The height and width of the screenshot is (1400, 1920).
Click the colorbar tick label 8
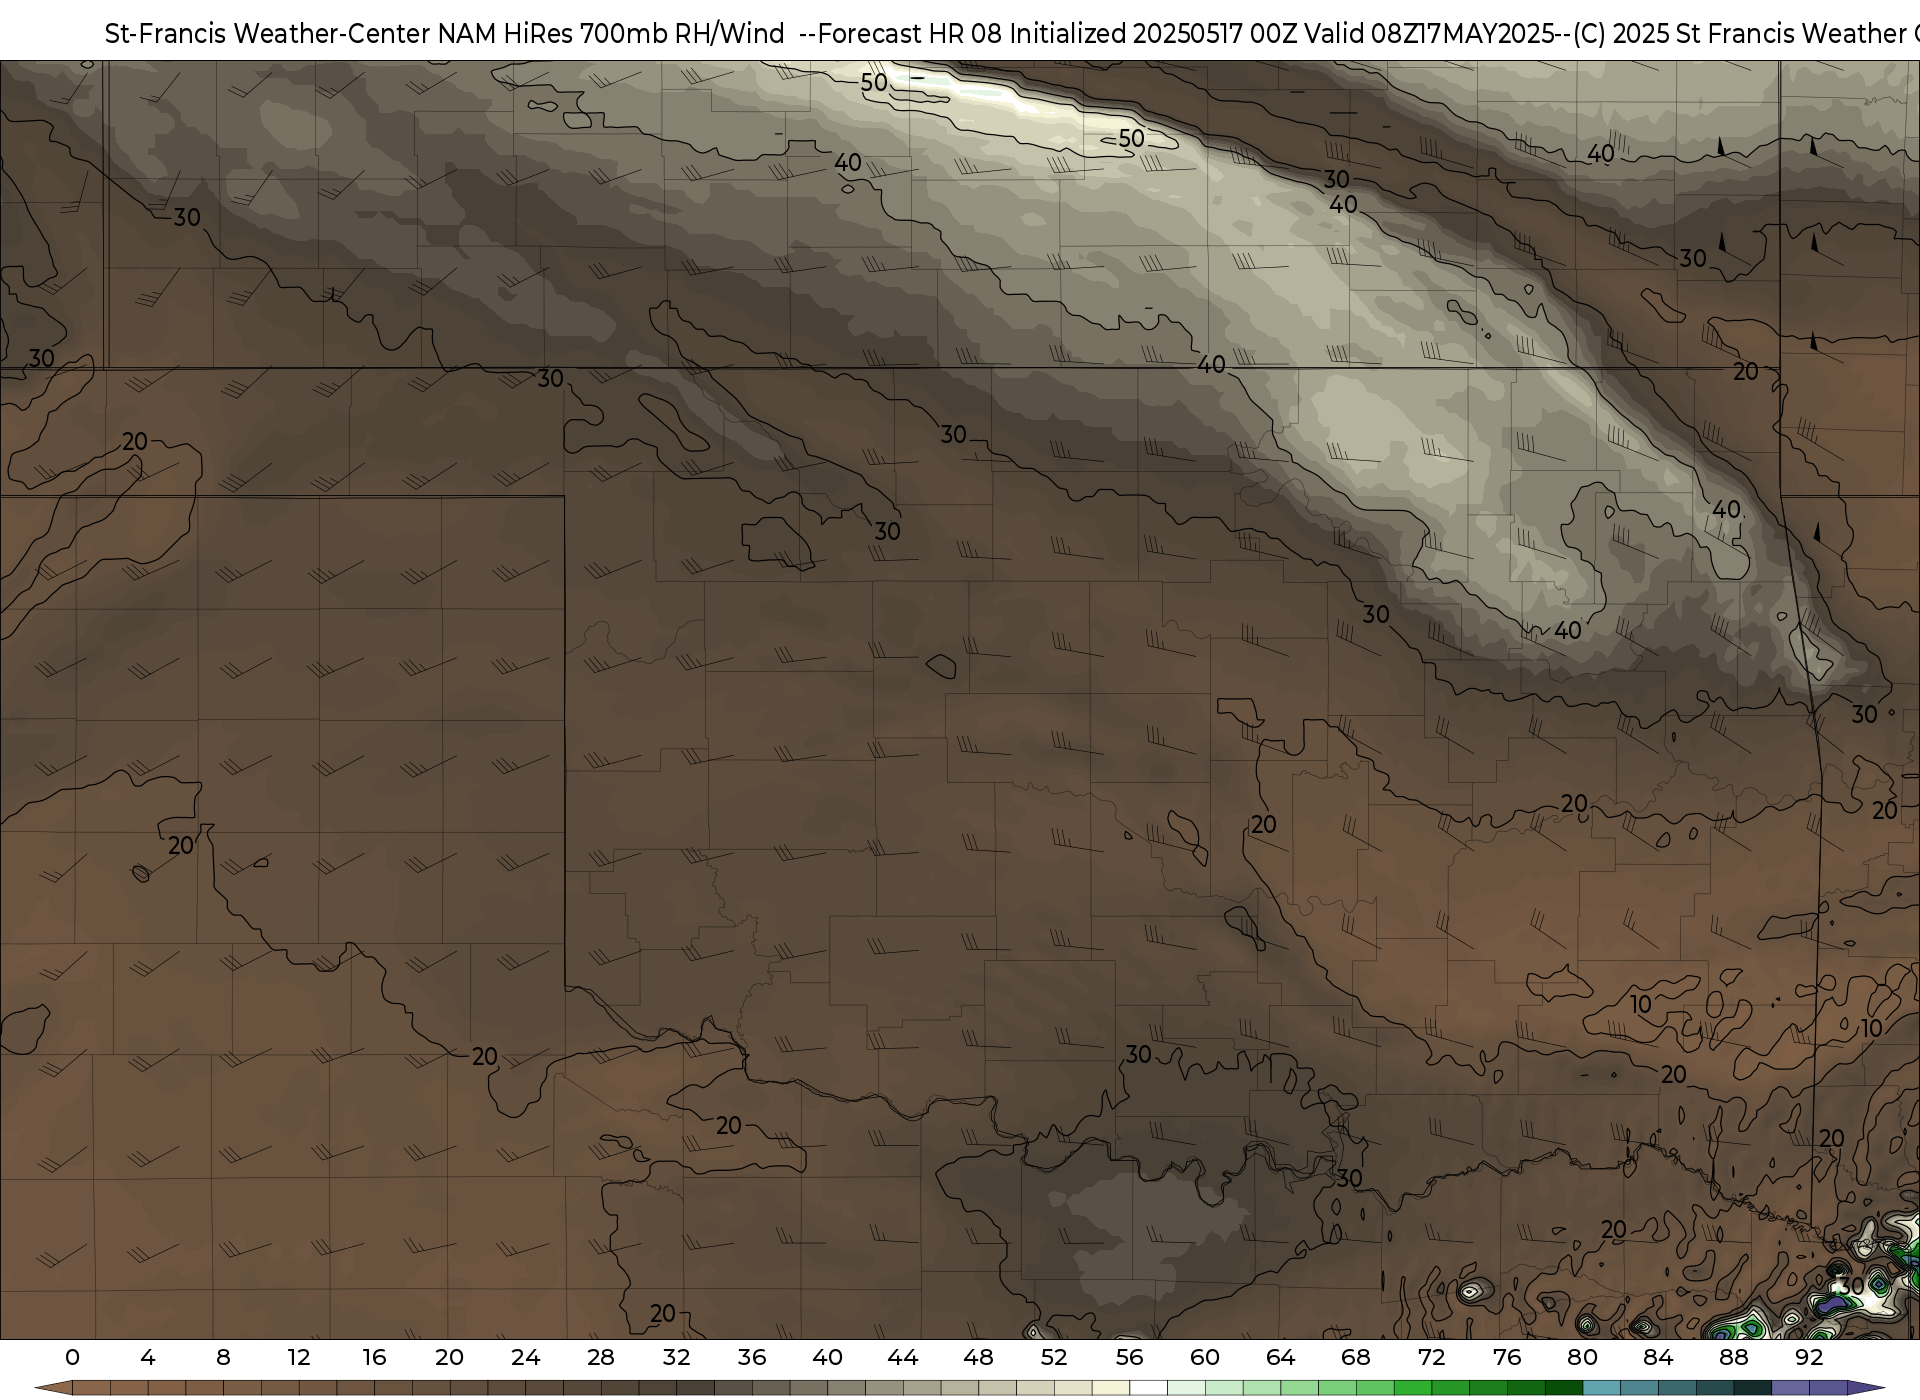(x=223, y=1357)
